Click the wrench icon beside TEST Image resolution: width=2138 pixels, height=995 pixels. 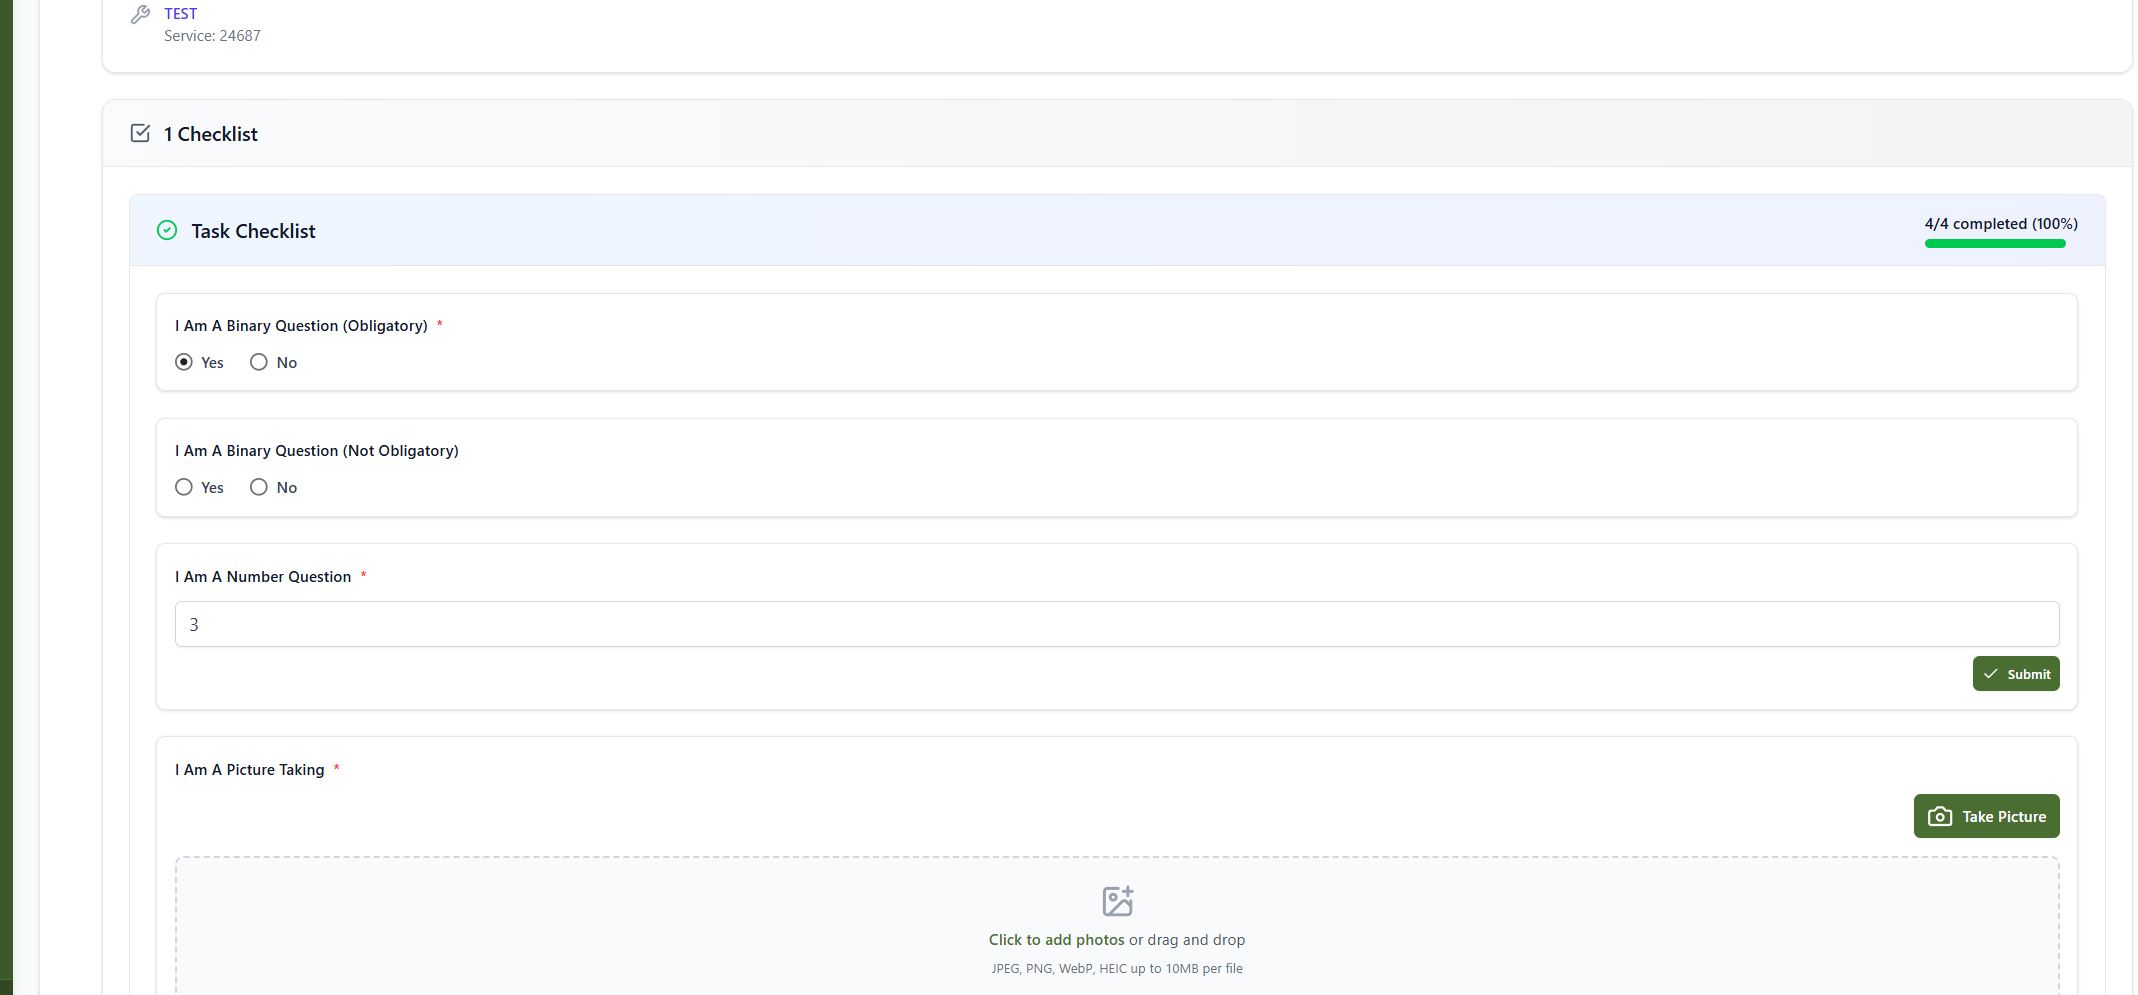click(x=140, y=14)
